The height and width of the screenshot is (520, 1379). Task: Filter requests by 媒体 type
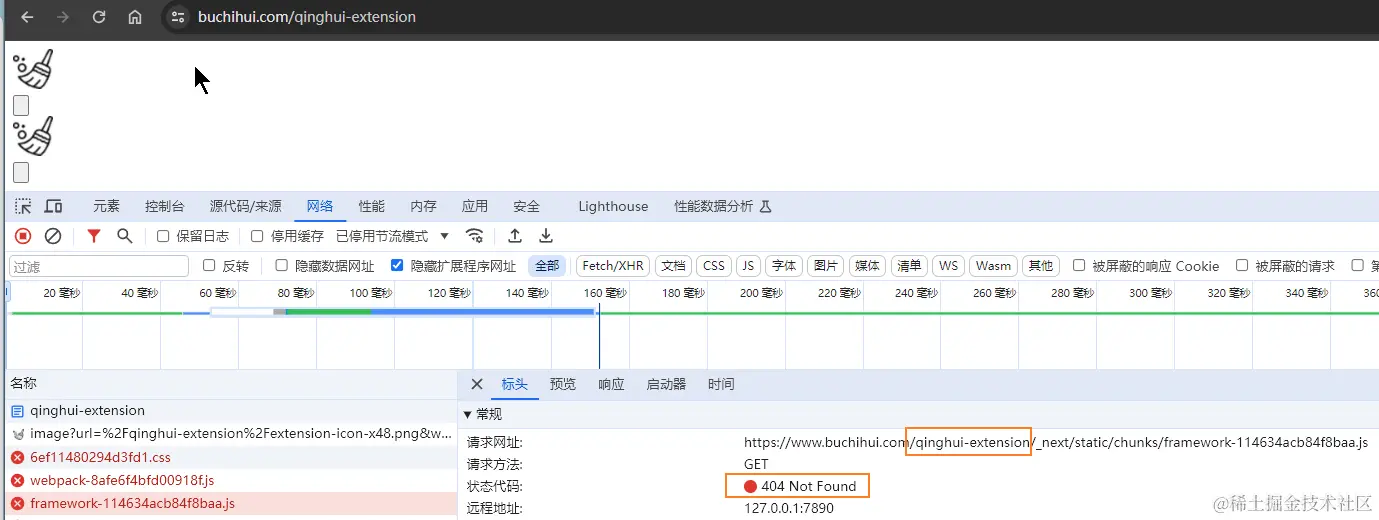coord(868,266)
